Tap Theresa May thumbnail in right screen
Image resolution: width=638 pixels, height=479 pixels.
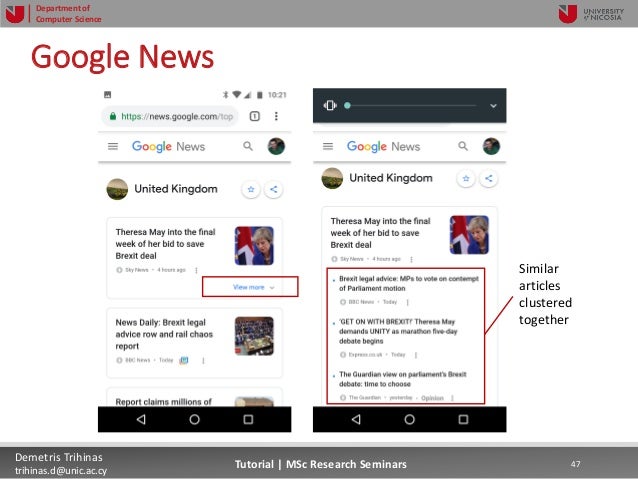(x=469, y=235)
